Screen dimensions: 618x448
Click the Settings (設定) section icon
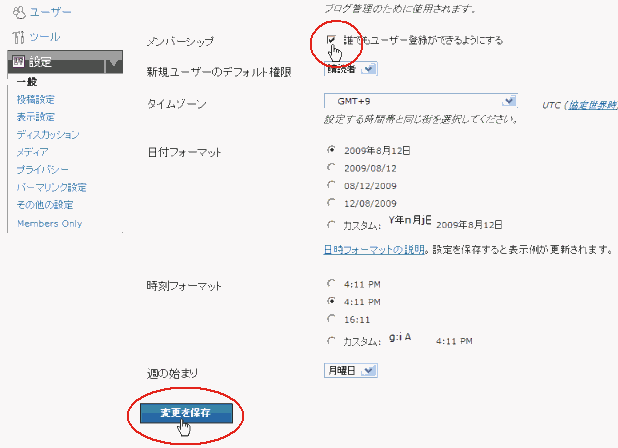tap(19, 61)
